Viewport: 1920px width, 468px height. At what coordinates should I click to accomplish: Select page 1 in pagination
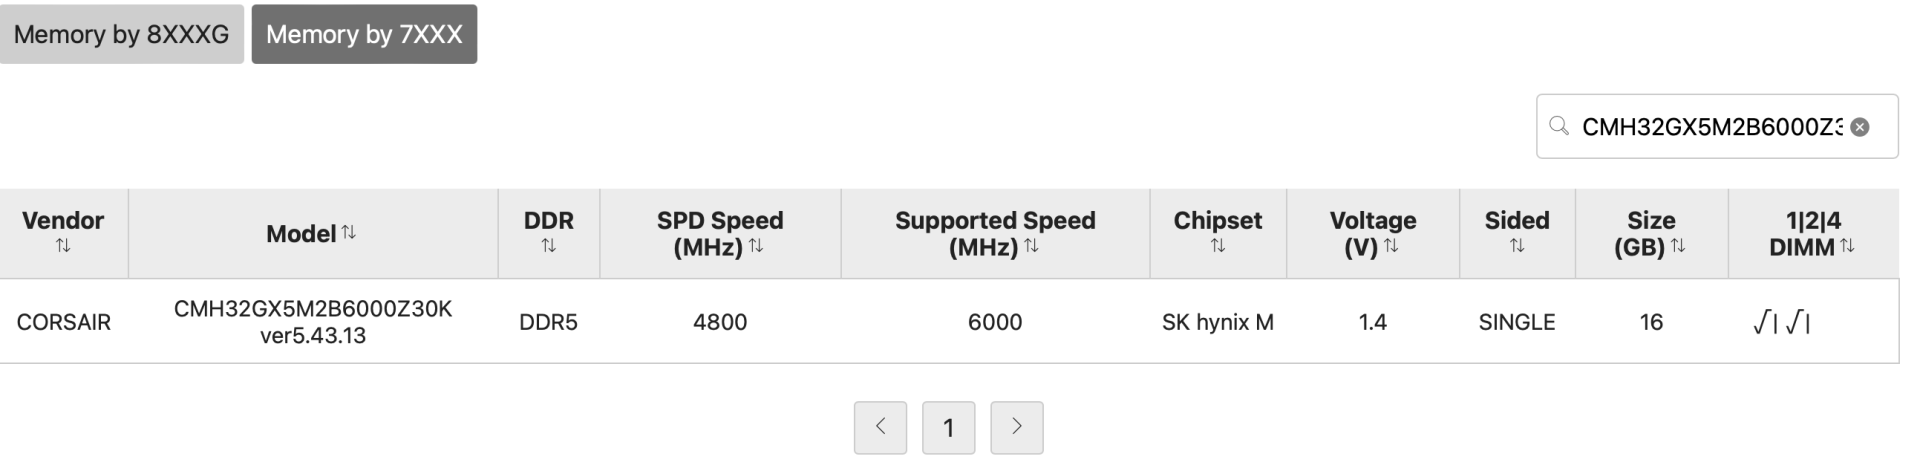click(948, 428)
